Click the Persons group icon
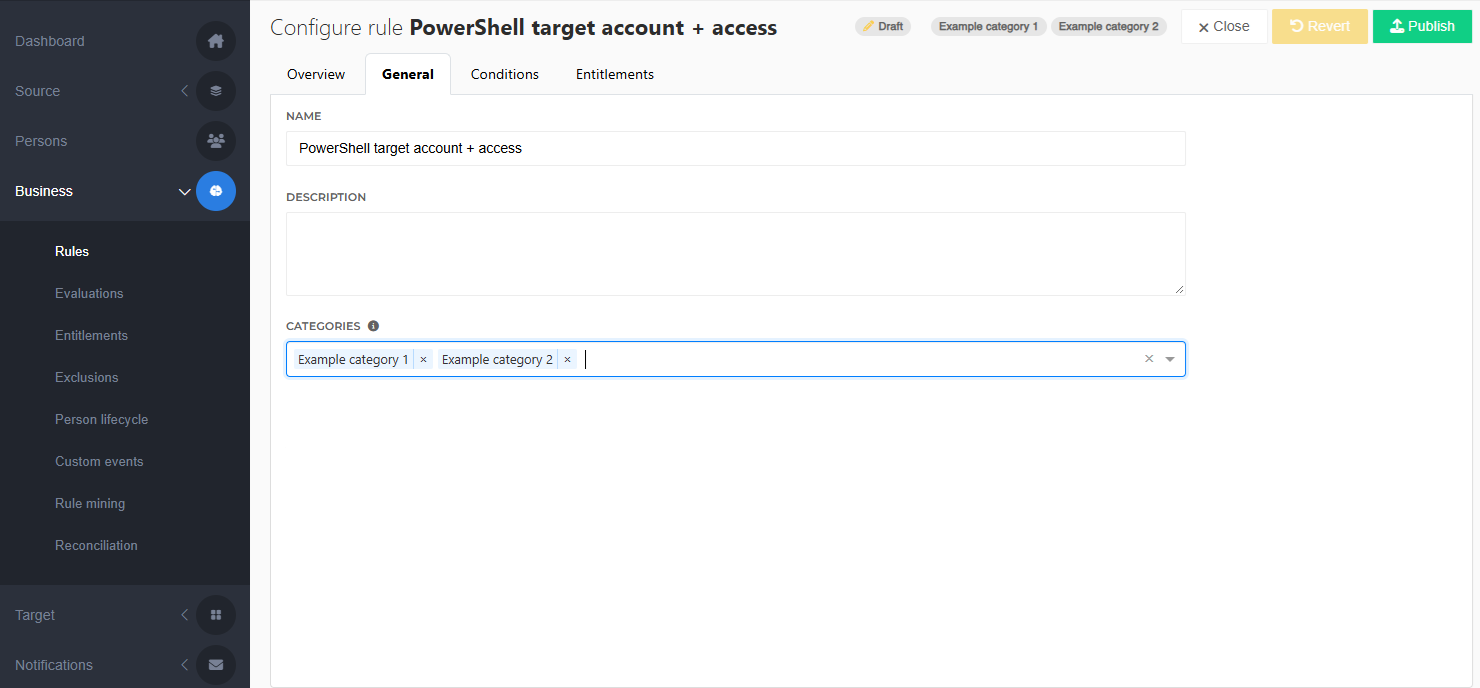The height and width of the screenshot is (688, 1480). [x=216, y=141]
